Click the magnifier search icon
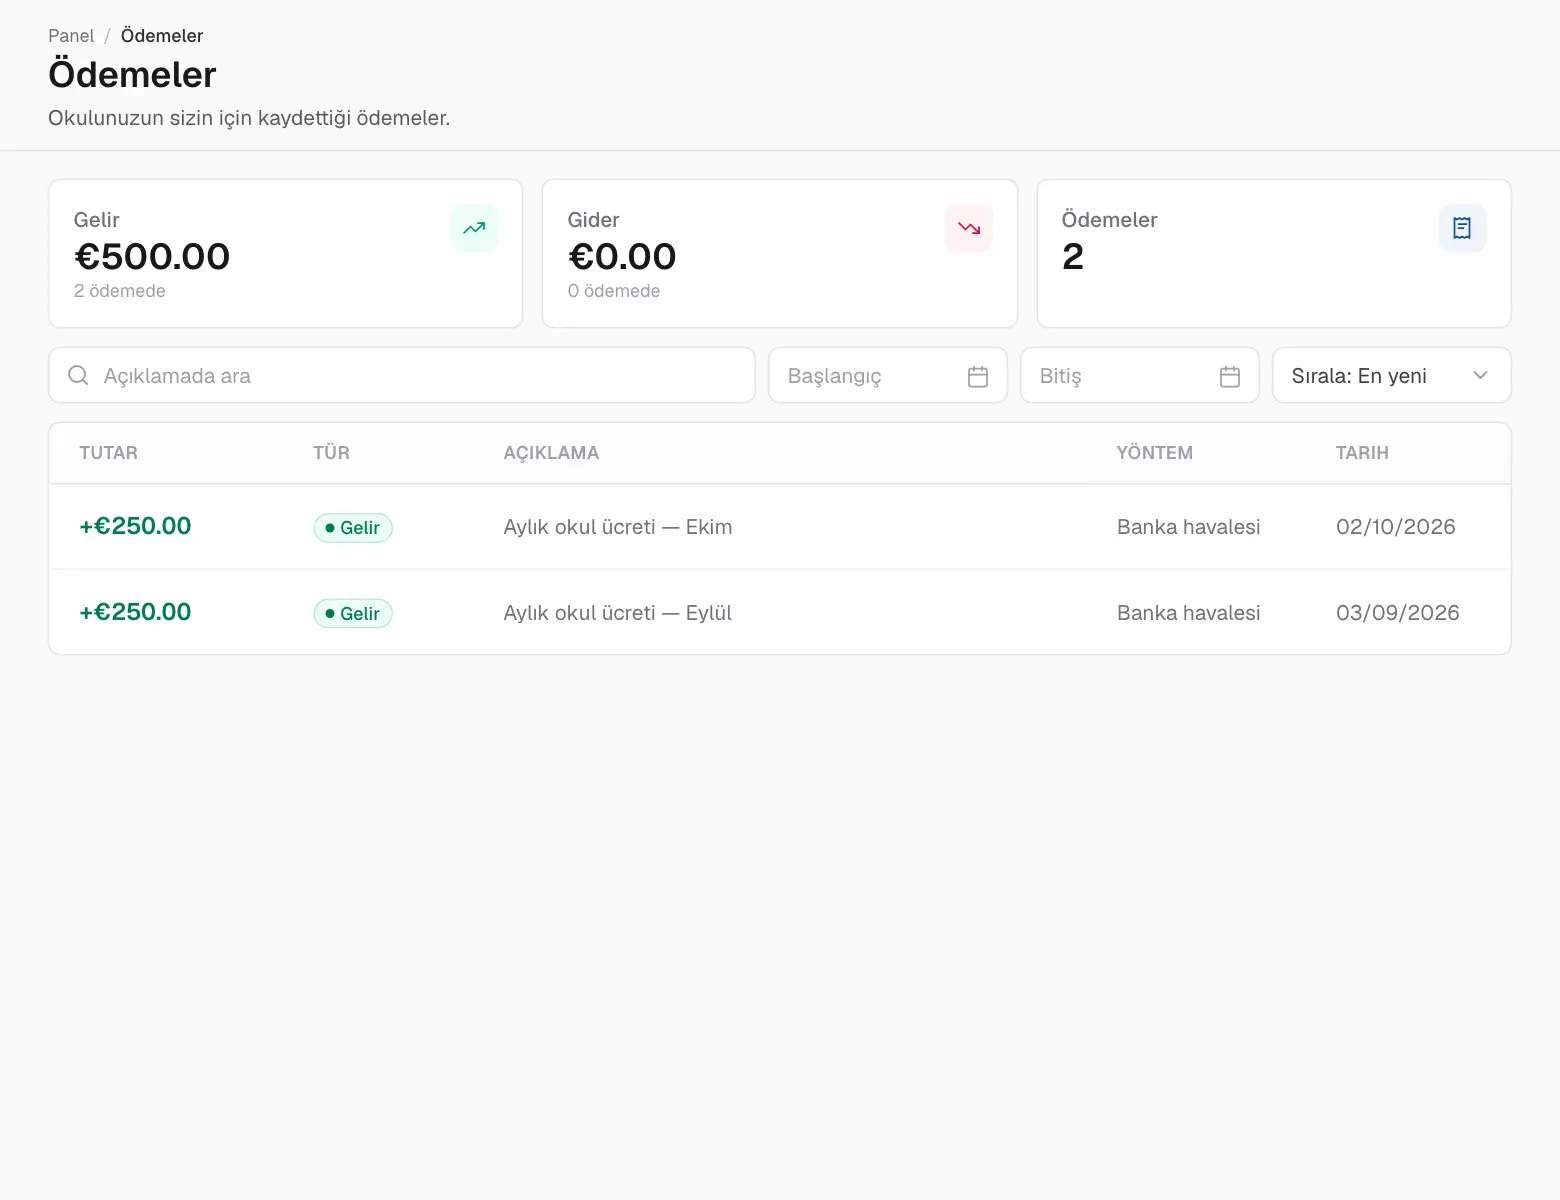This screenshot has height=1200, width=1560. point(78,376)
